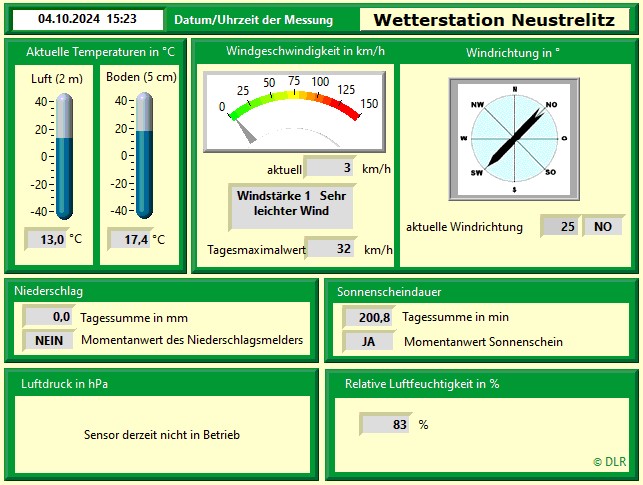Select the air temperature value 13,0
The image size is (643, 485).
(x=46, y=239)
